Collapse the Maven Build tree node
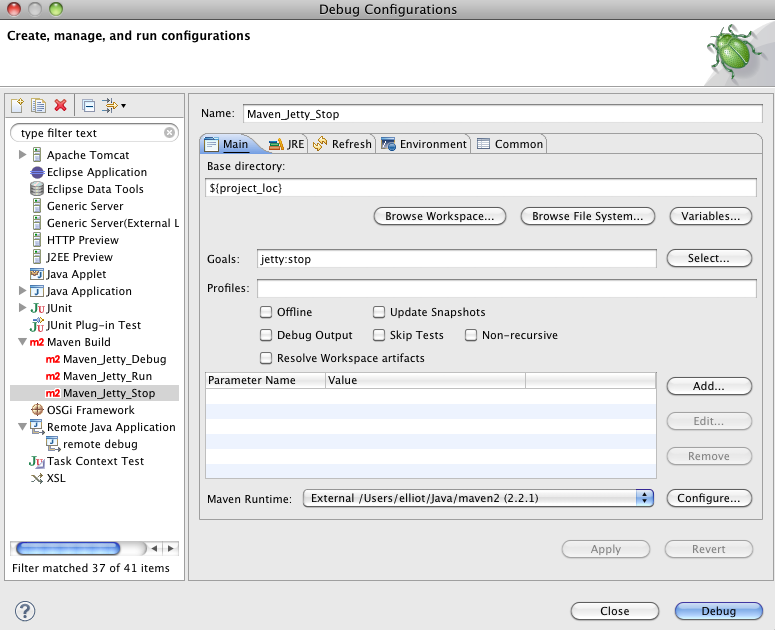 pyautogui.click(x=22, y=342)
